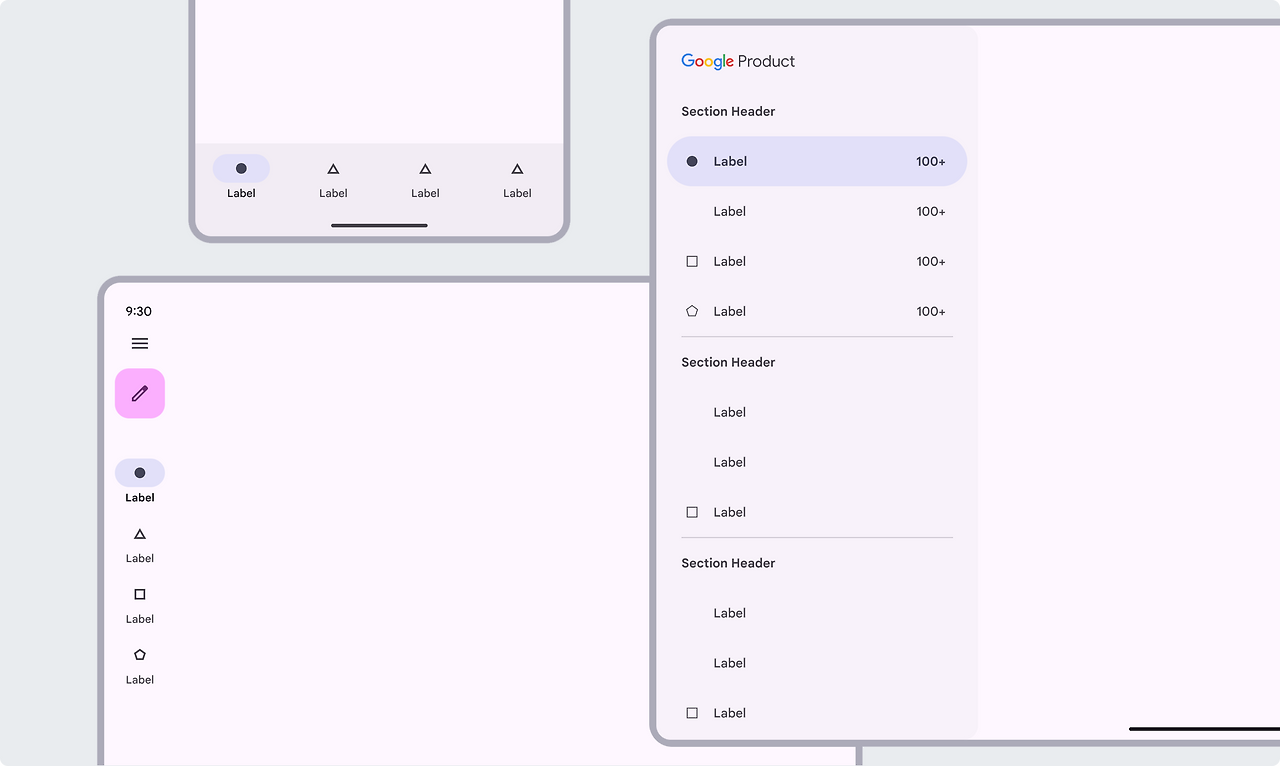Tap the pink pencil edit button
This screenshot has height=766, width=1280.
click(x=140, y=393)
